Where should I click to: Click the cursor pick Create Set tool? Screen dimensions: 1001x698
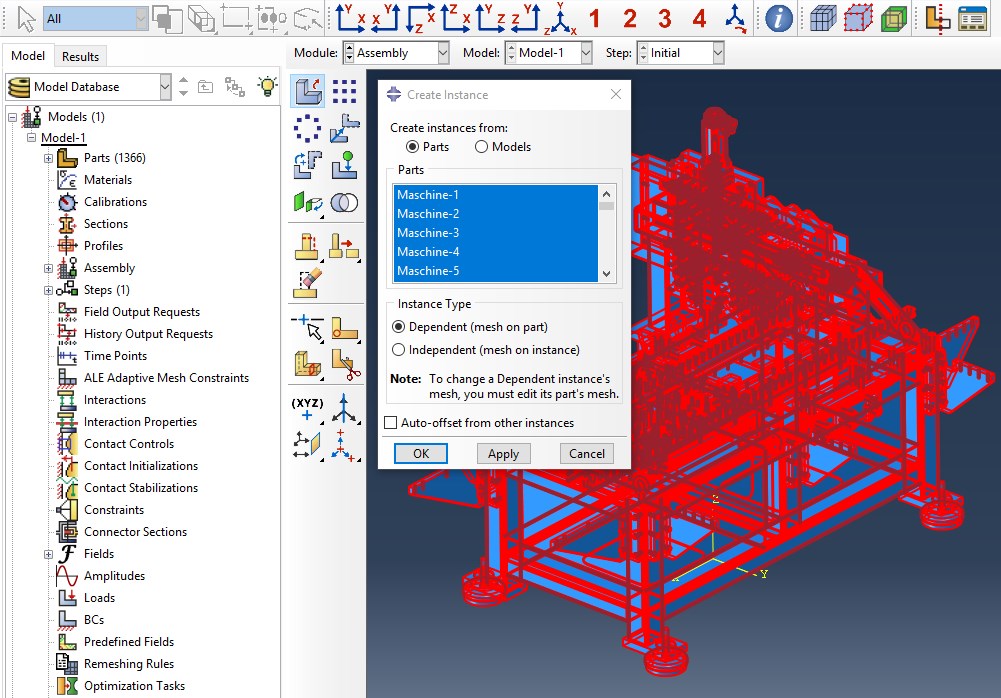point(308,328)
